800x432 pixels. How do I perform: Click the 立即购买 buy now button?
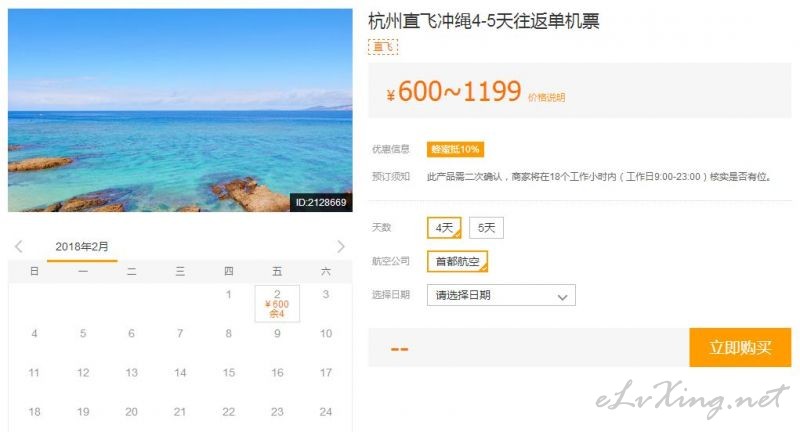pos(740,347)
